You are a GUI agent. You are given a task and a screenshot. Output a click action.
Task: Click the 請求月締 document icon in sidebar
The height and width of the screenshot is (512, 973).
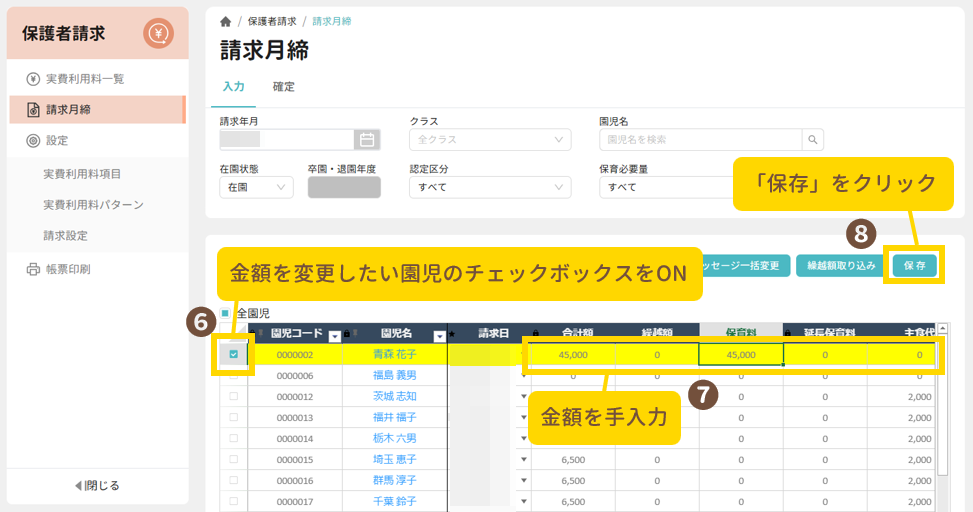pyautogui.click(x=33, y=109)
